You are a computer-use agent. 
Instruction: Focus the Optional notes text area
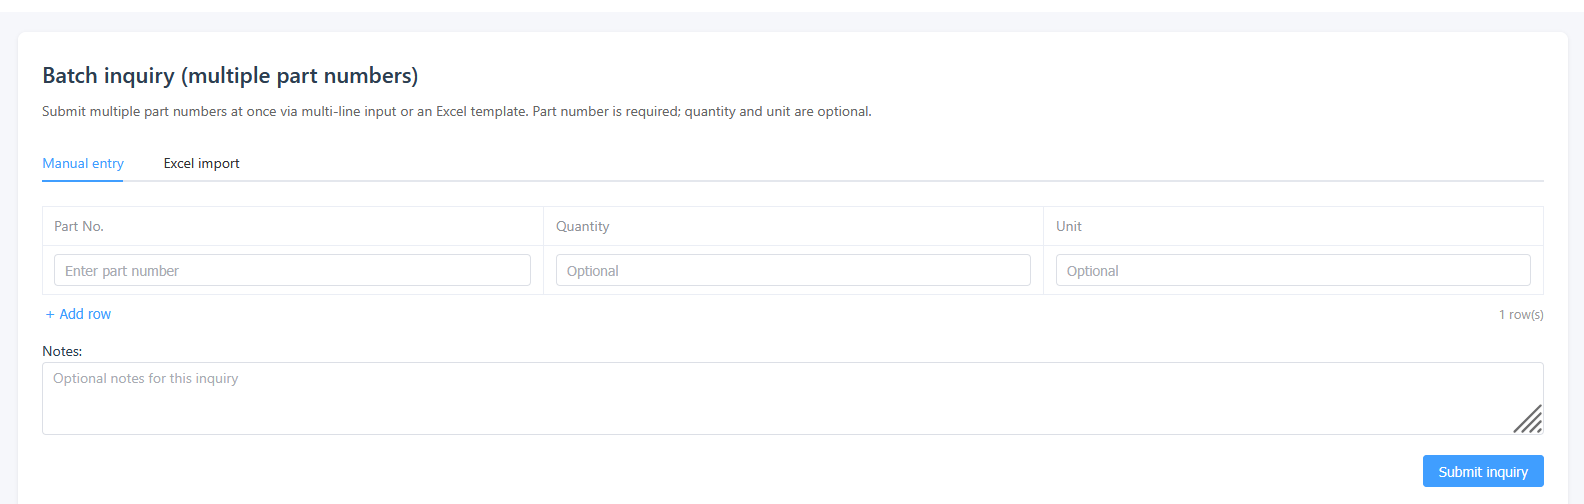coord(793,398)
